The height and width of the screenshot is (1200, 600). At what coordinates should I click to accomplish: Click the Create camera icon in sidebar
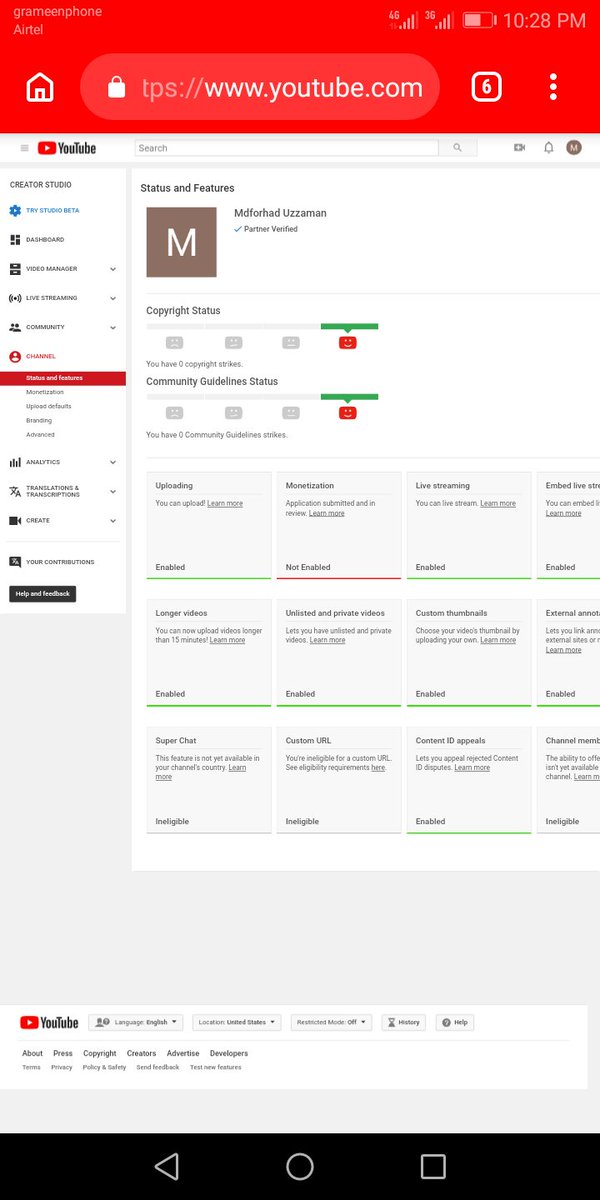(x=15, y=520)
